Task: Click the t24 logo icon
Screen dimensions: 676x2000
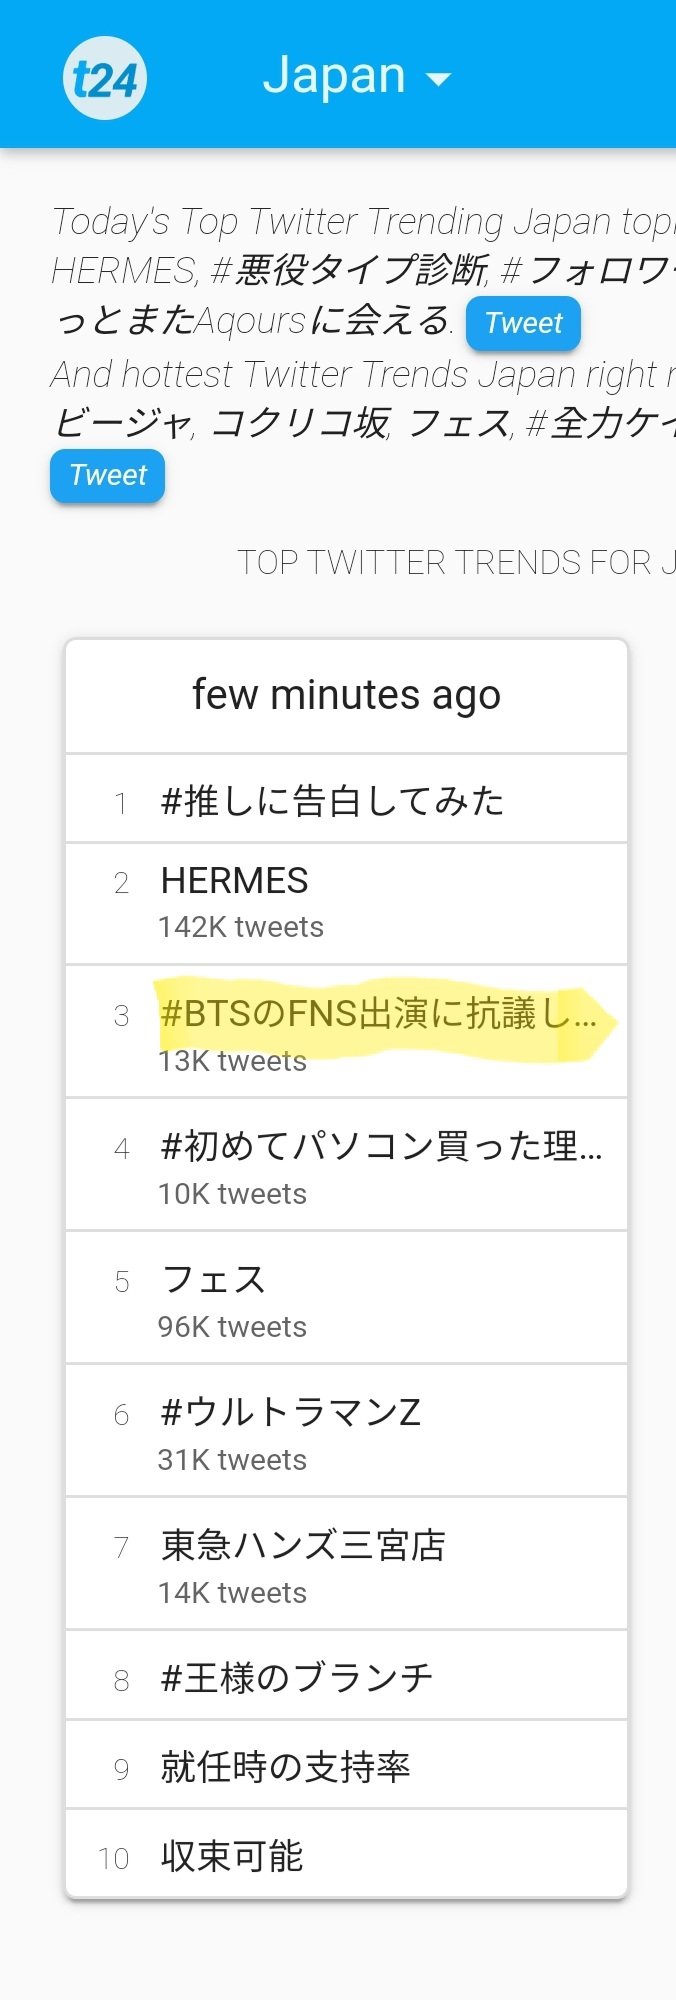Action: click(105, 78)
